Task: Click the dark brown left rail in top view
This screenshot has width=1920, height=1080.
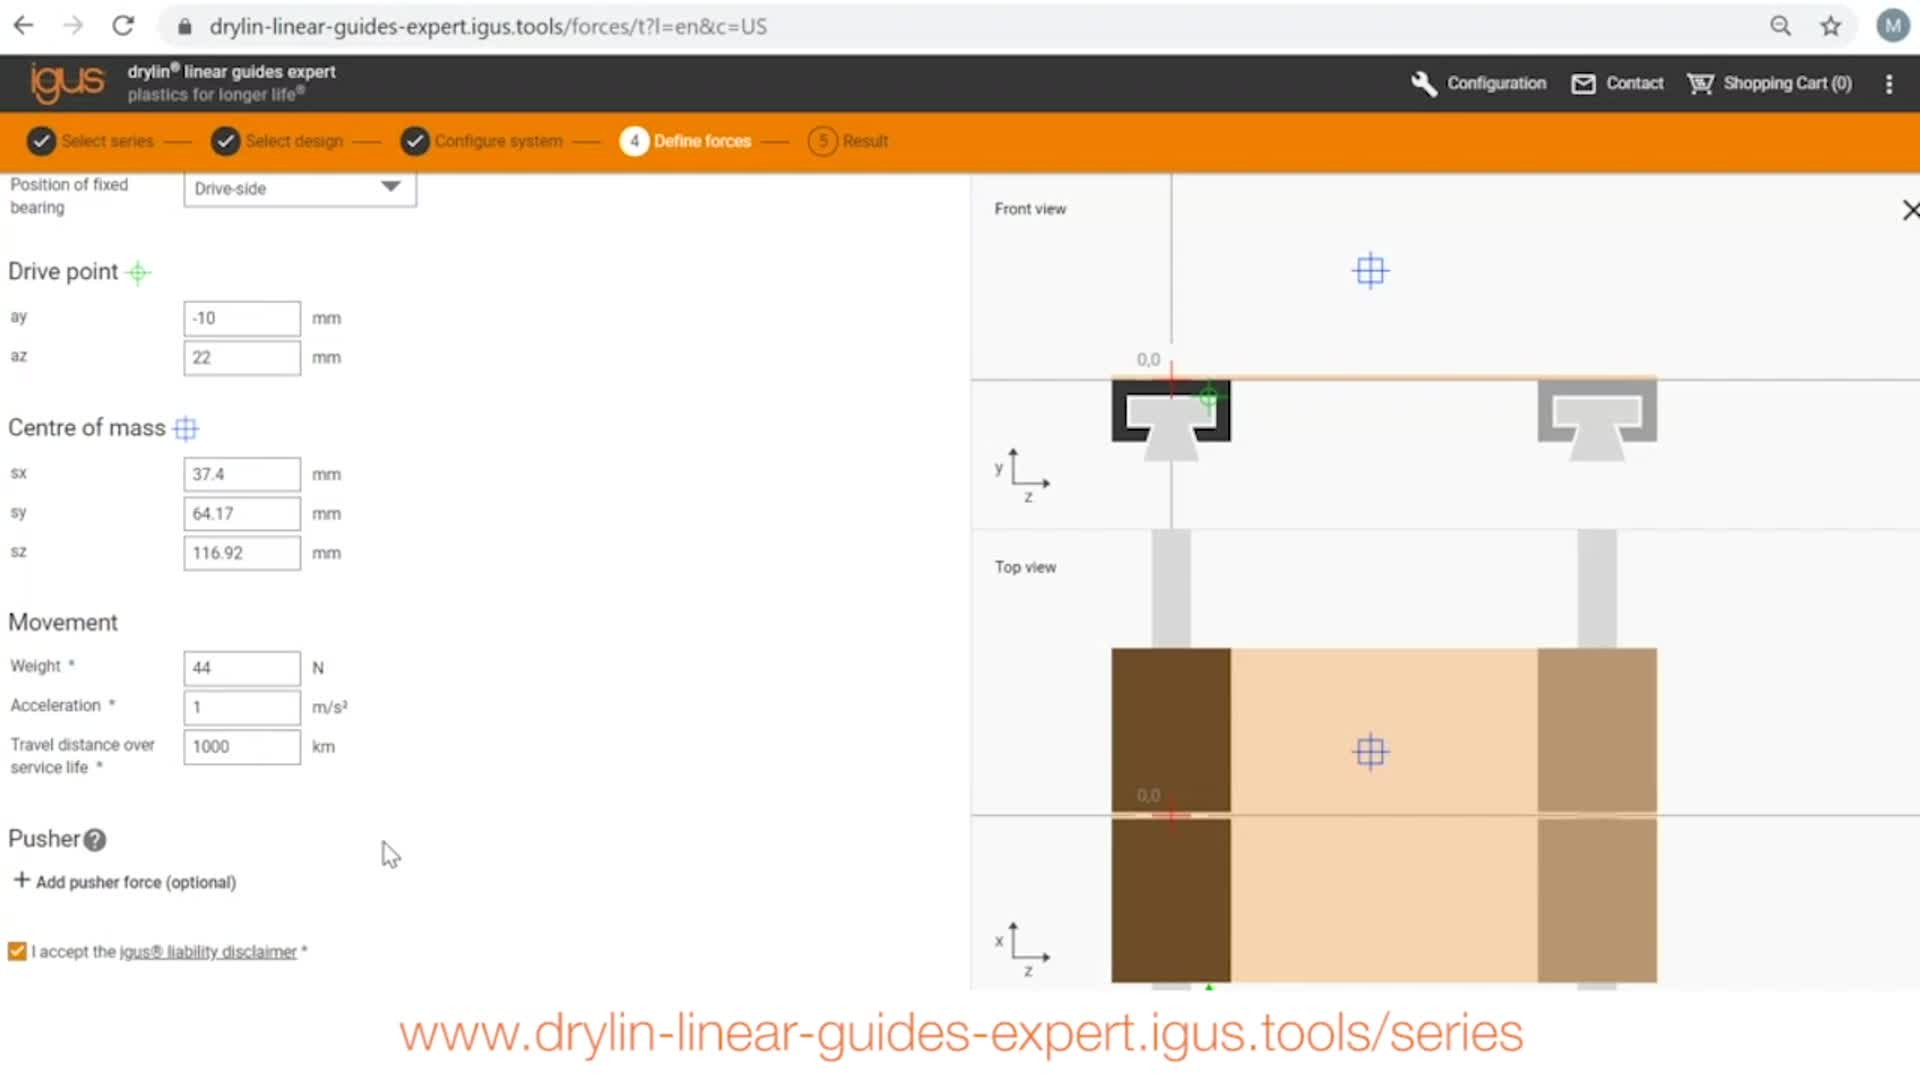Action: [1171, 815]
